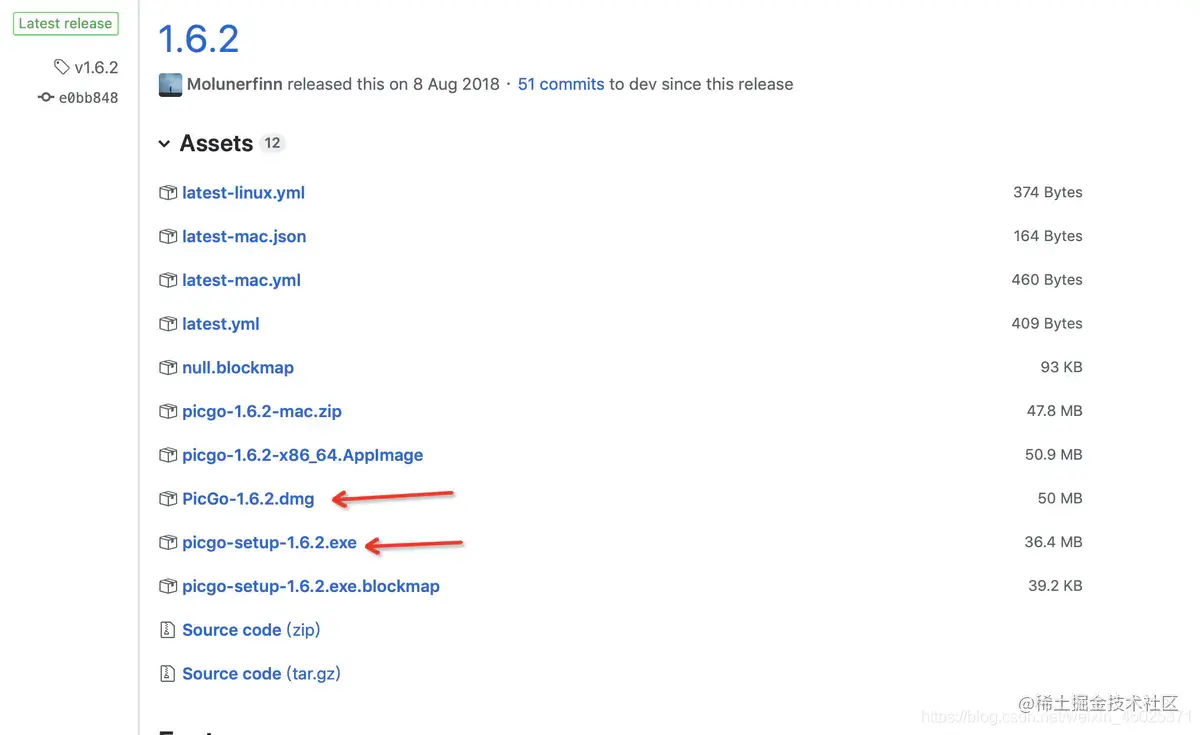Click file icon beside Source code (tar.gz)

click(x=168, y=674)
